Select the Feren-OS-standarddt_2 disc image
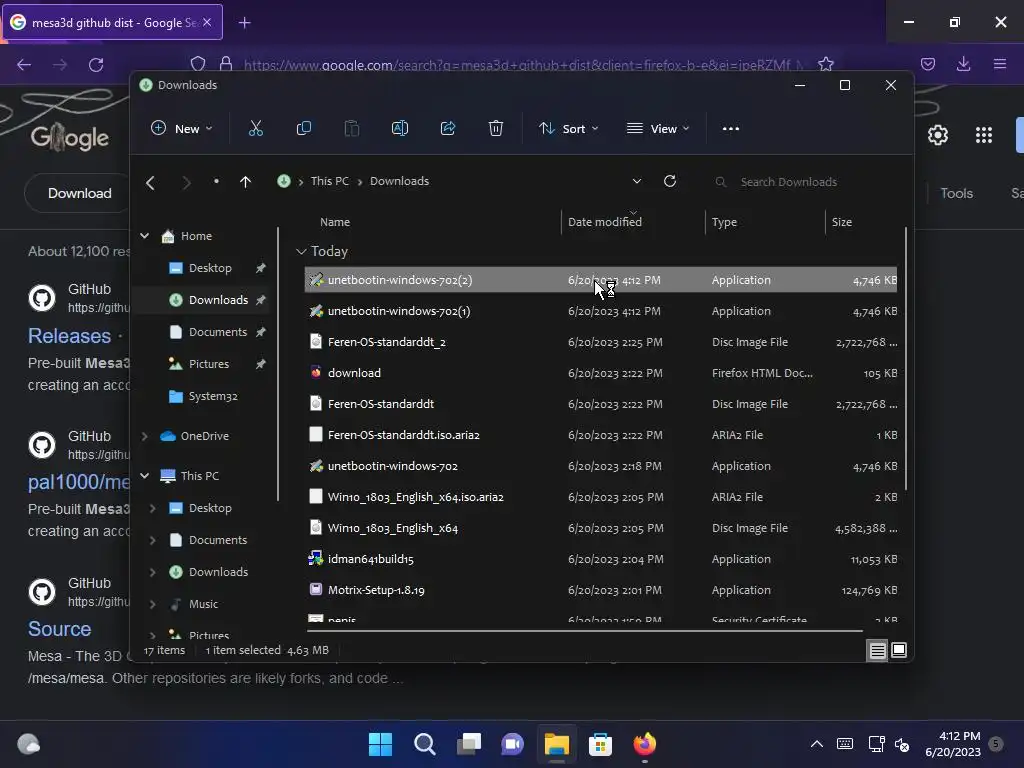The width and height of the screenshot is (1024, 768). pyautogui.click(x=601, y=342)
